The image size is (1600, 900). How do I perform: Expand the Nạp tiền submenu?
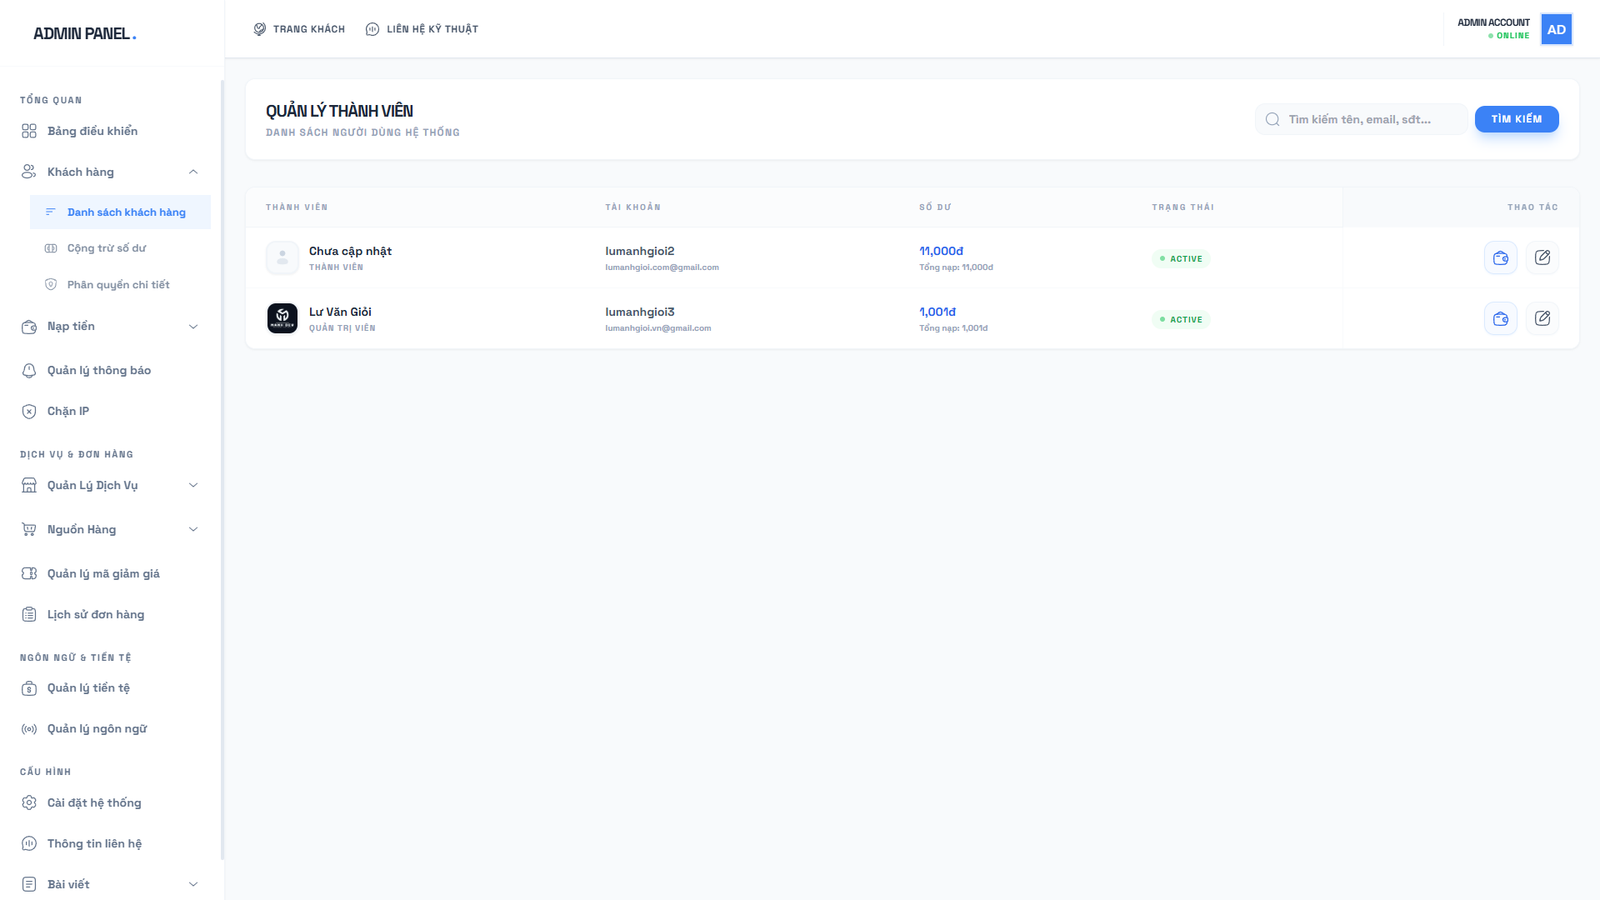193,327
